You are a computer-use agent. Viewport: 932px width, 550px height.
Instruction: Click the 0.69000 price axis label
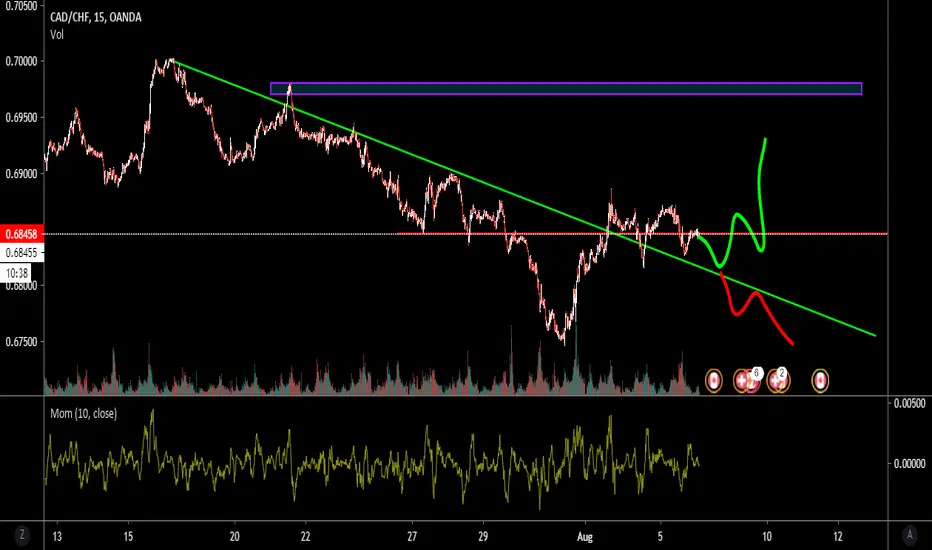click(x=21, y=174)
